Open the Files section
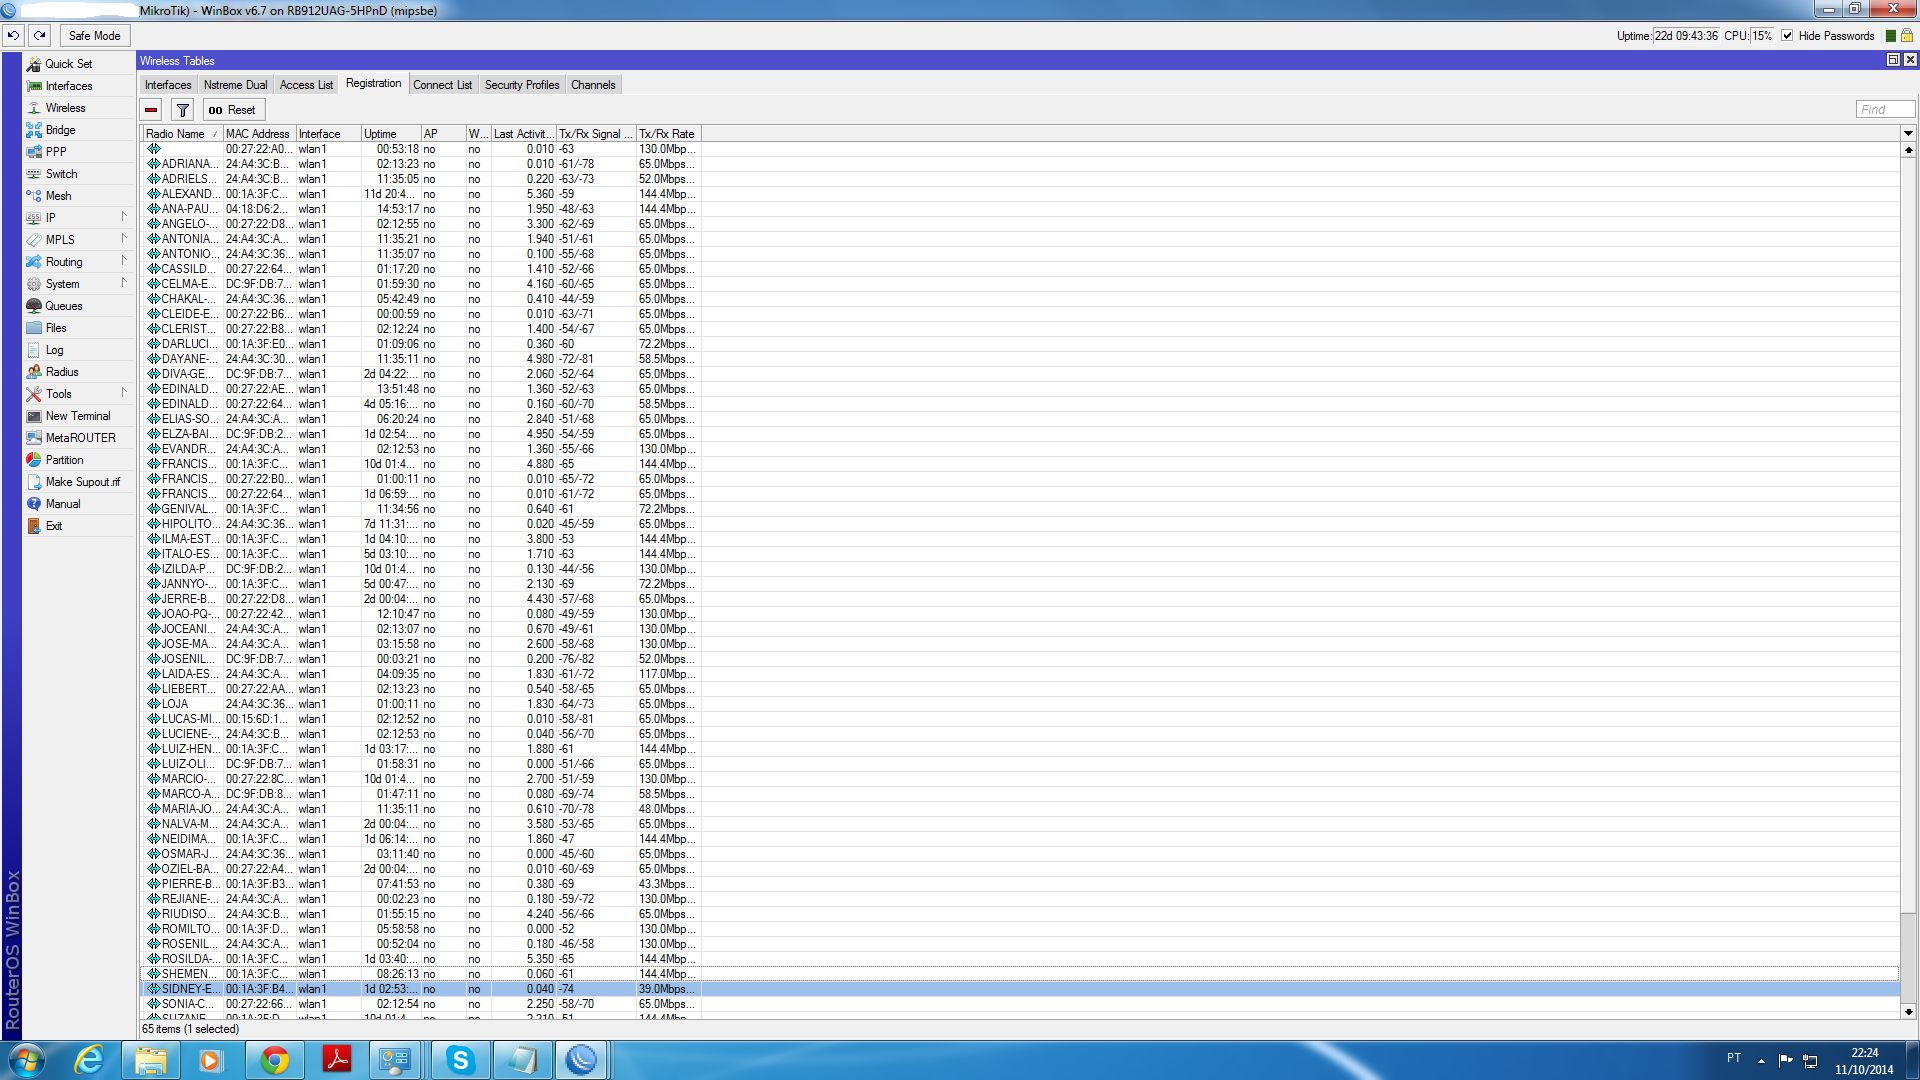The image size is (1920, 1080). (56, 328)
